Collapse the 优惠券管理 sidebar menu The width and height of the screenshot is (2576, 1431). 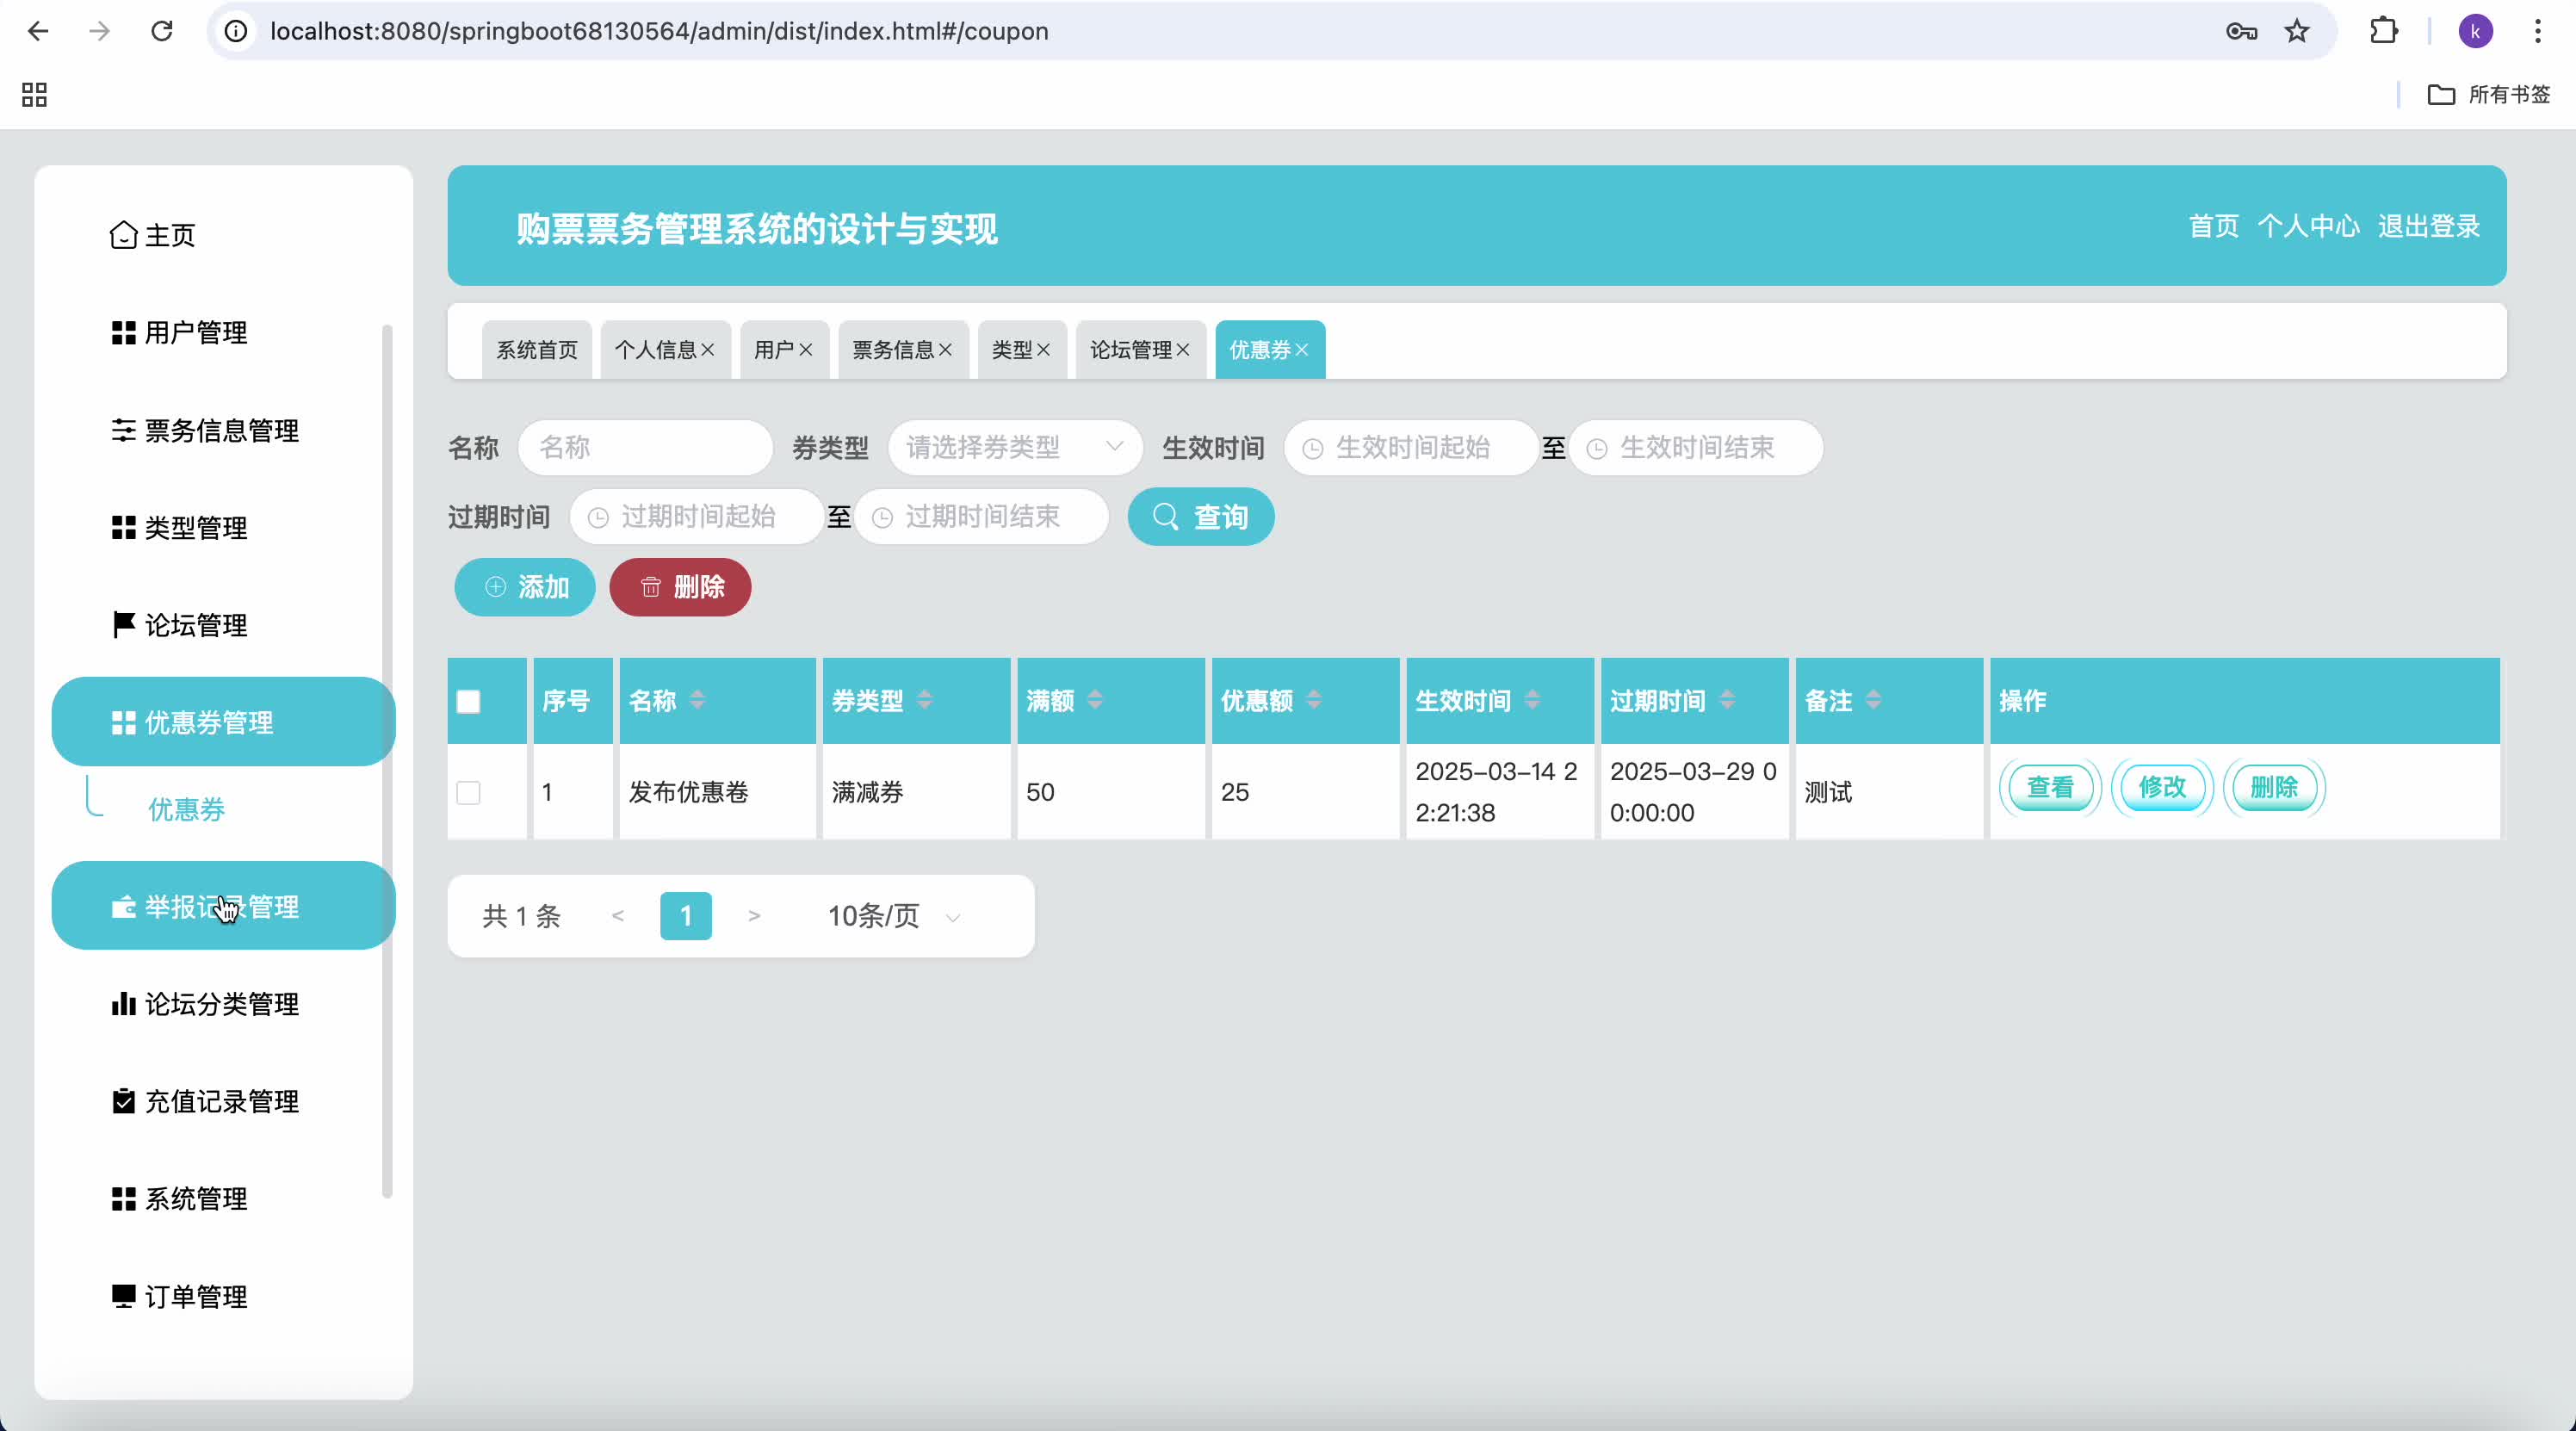point(223,722)
